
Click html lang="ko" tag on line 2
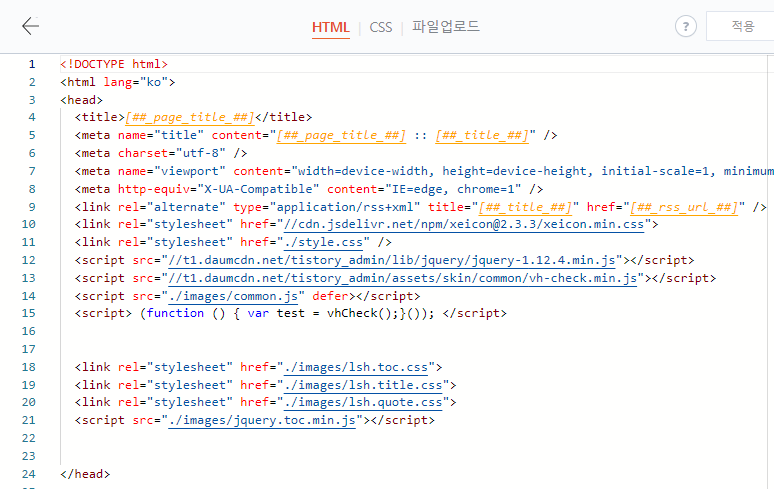[117, 82]
